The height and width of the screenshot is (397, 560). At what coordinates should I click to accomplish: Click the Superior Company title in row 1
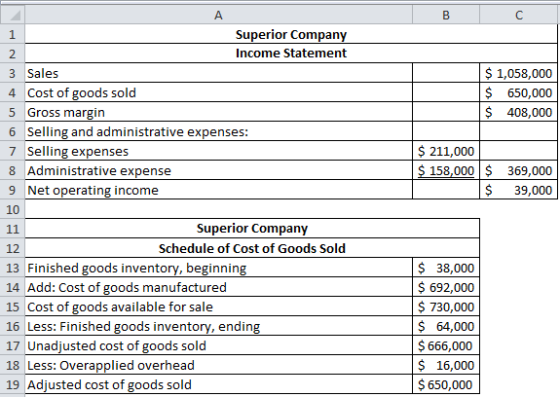coord(291,34)
